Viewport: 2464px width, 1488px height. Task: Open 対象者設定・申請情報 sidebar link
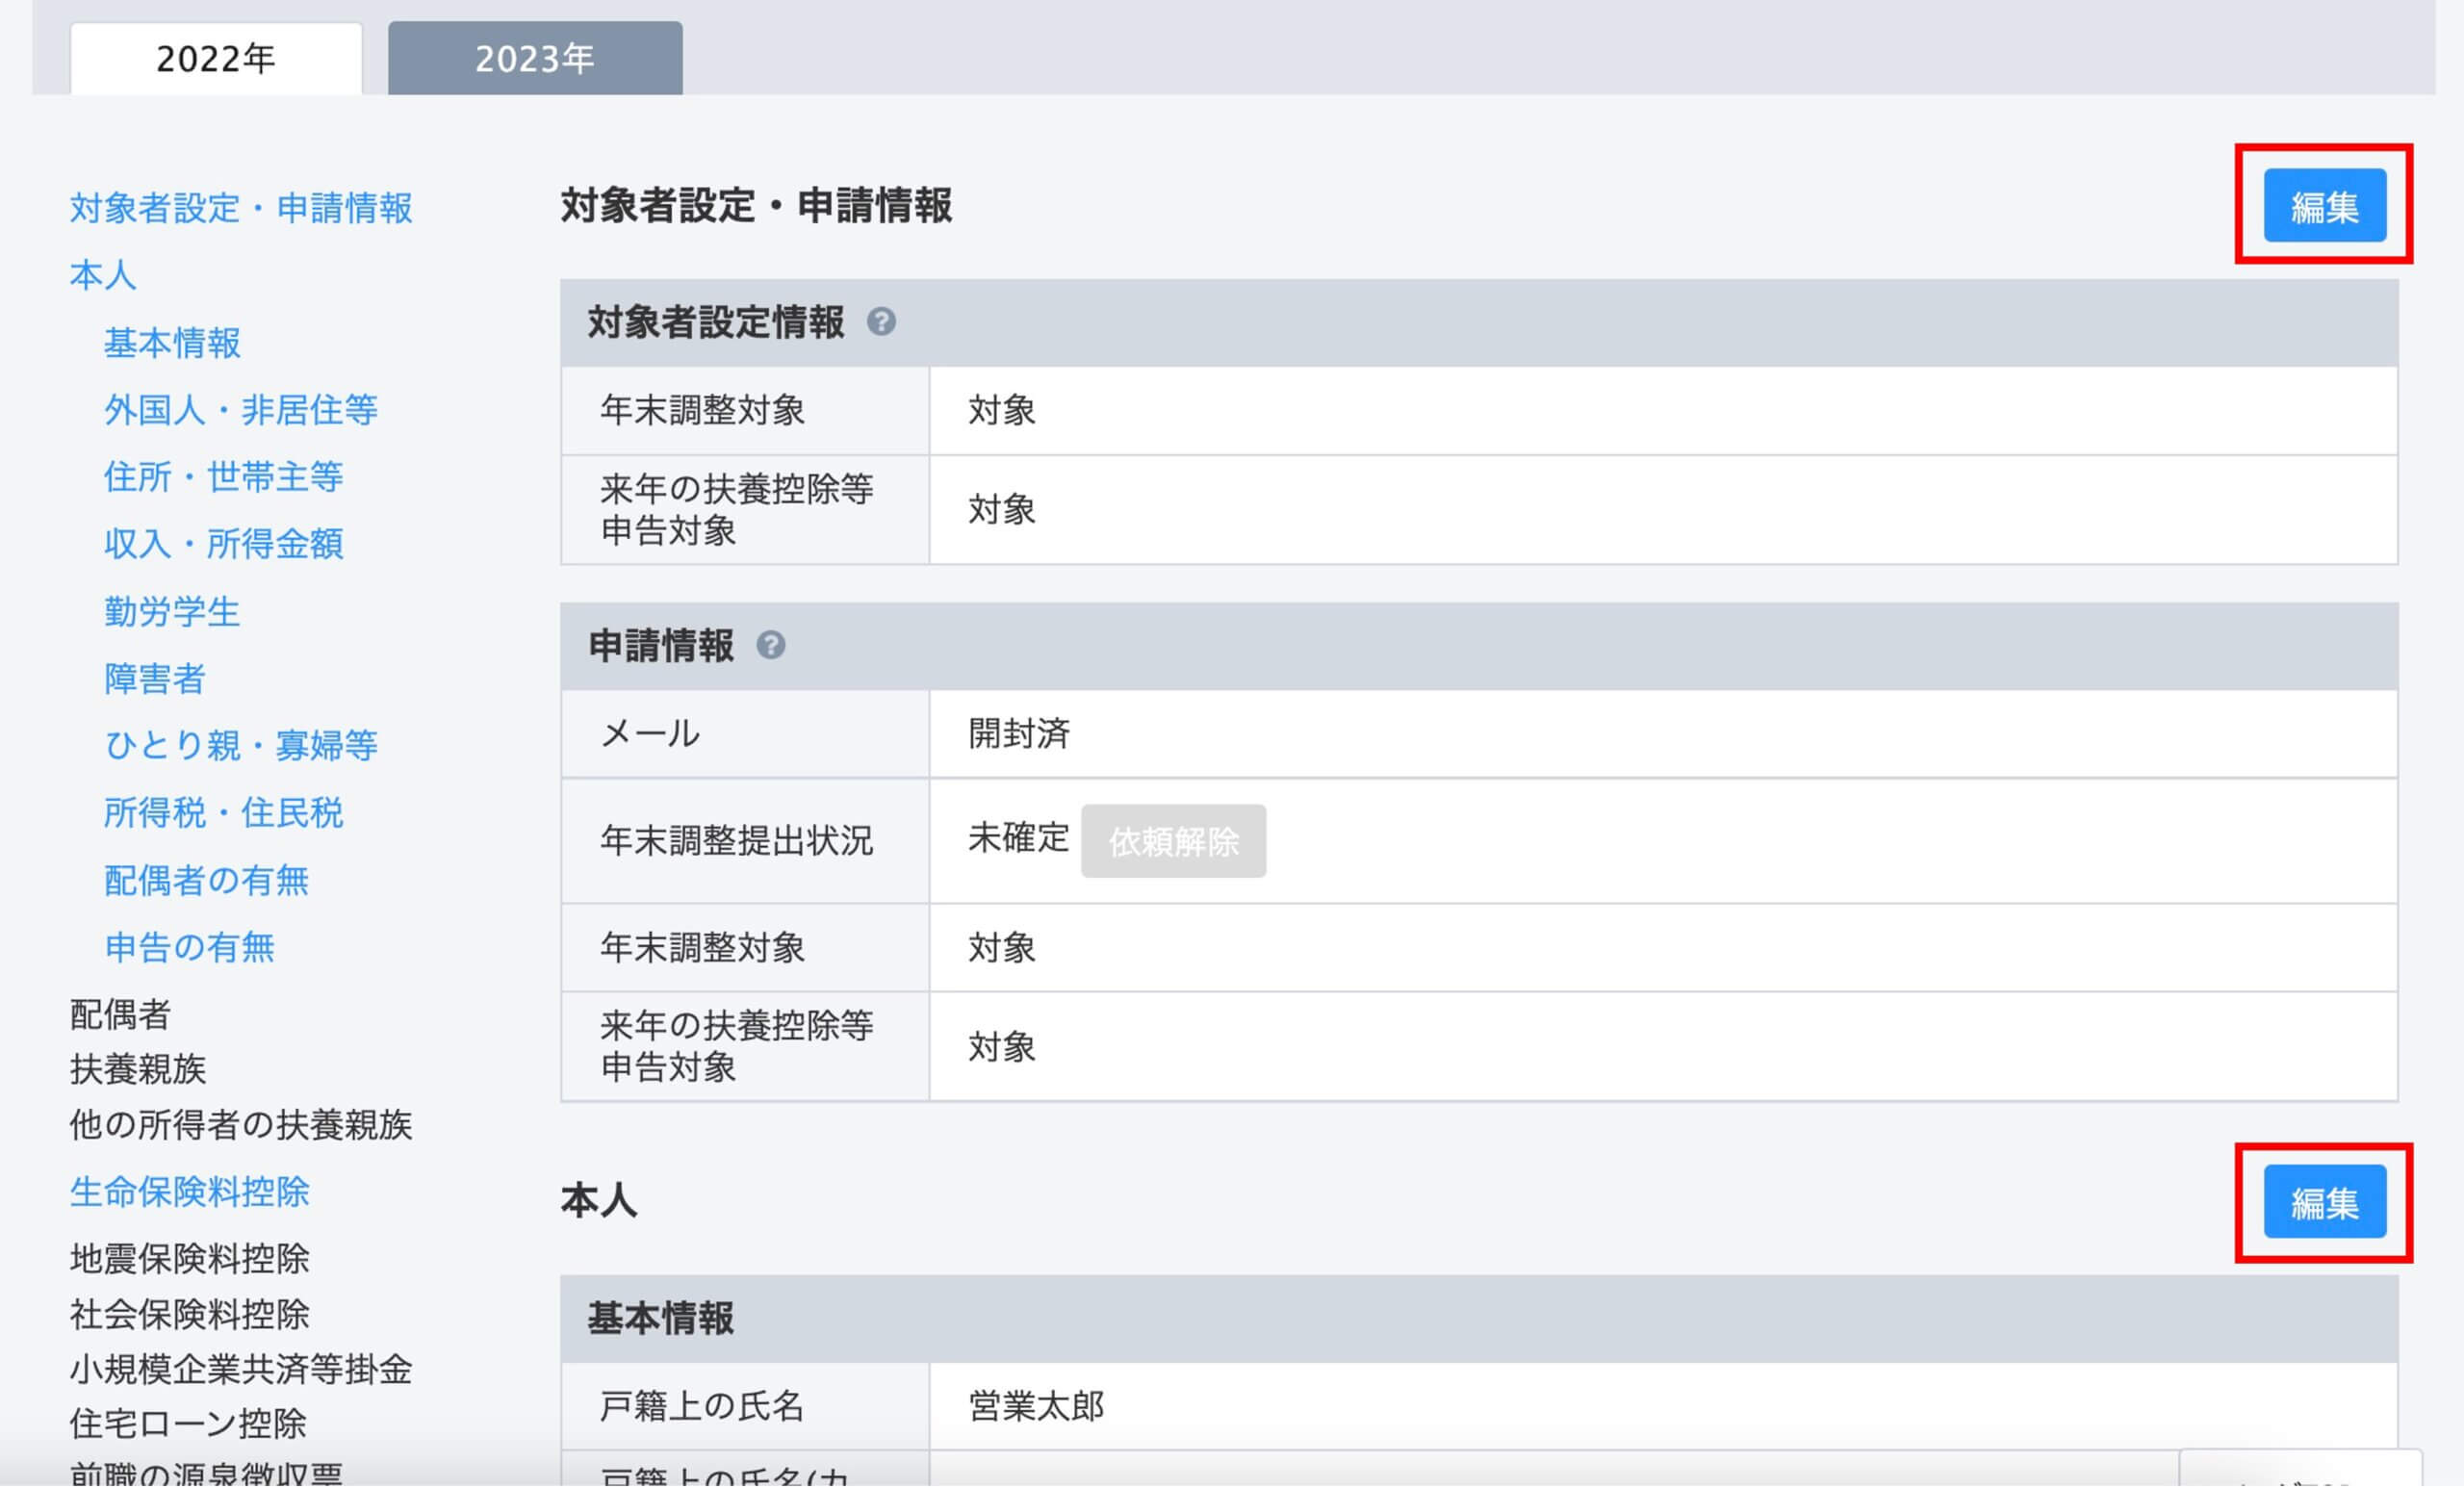[241, 208]
